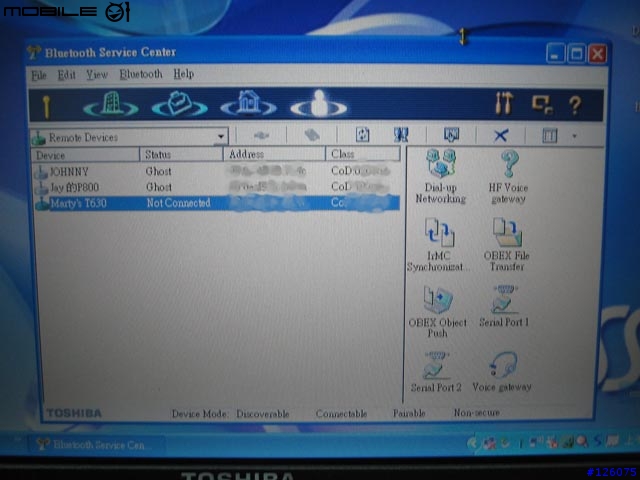Expand the view layout dropdown arrow
Screen dimensions: 640x480
click(574, 136)
